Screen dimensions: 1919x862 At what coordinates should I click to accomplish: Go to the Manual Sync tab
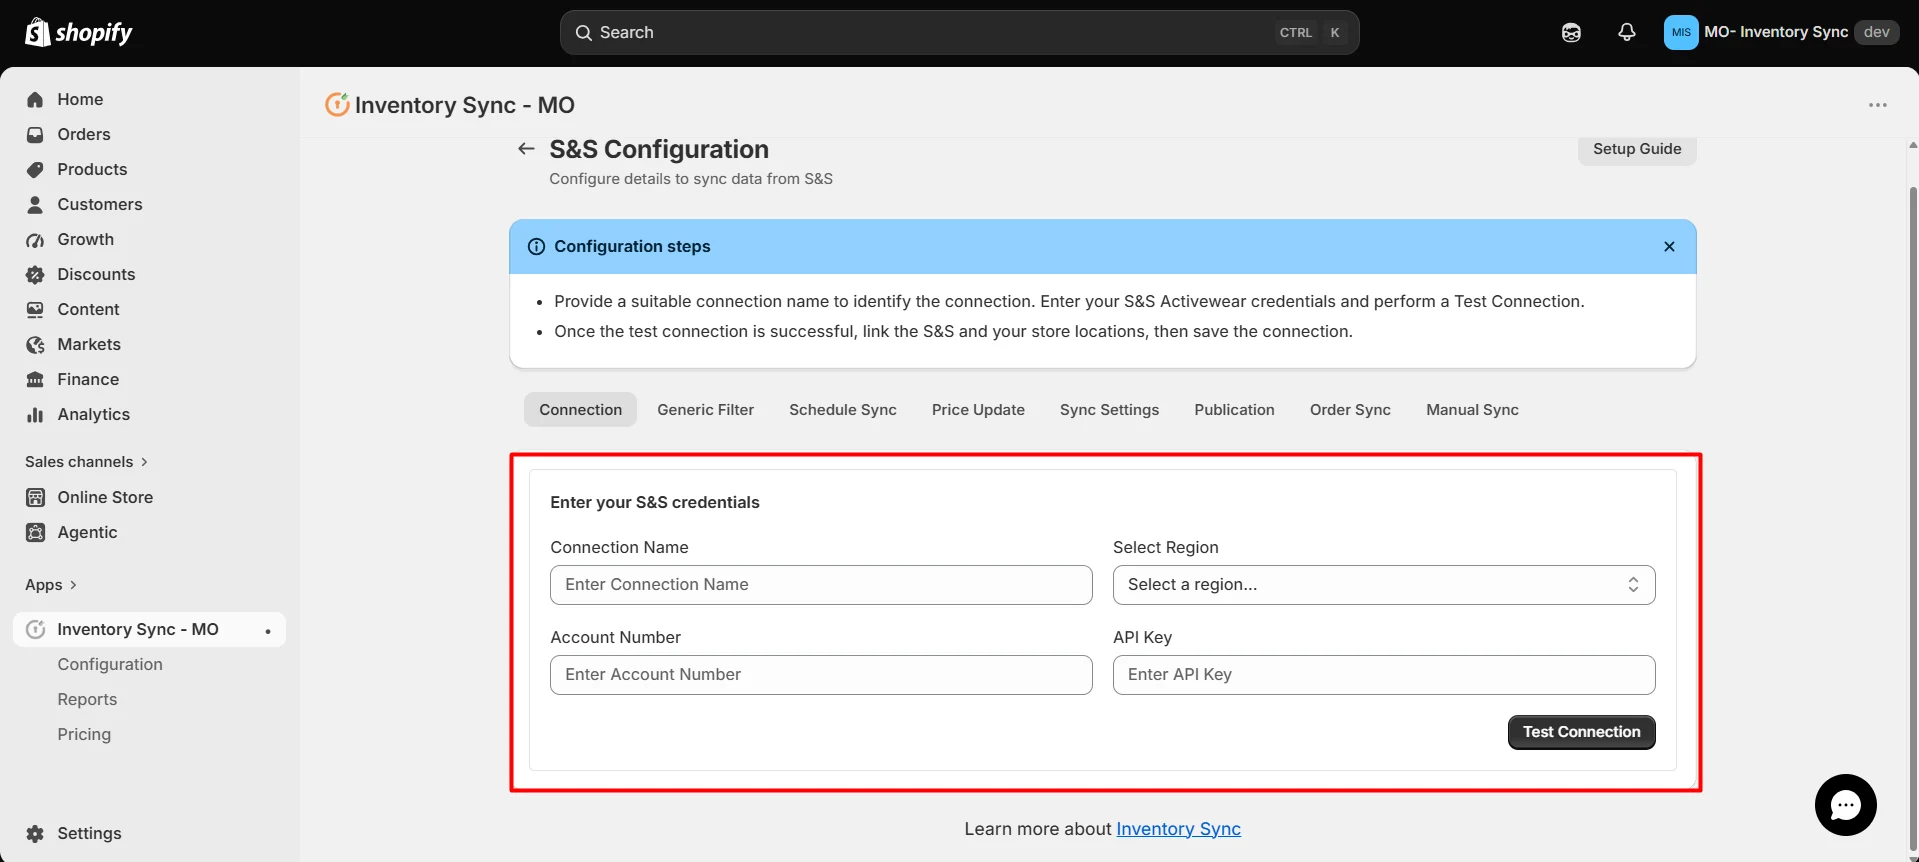click(x=1472, y=410)
